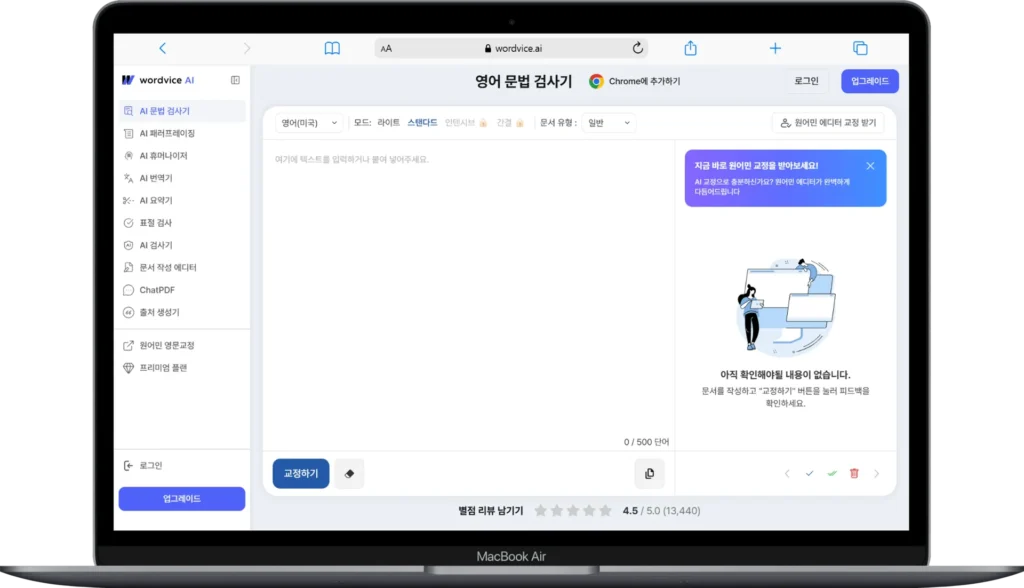Rate five stars in 별점 리뷰
Viewport: 1024px width, 588px height.
(605, 511)
